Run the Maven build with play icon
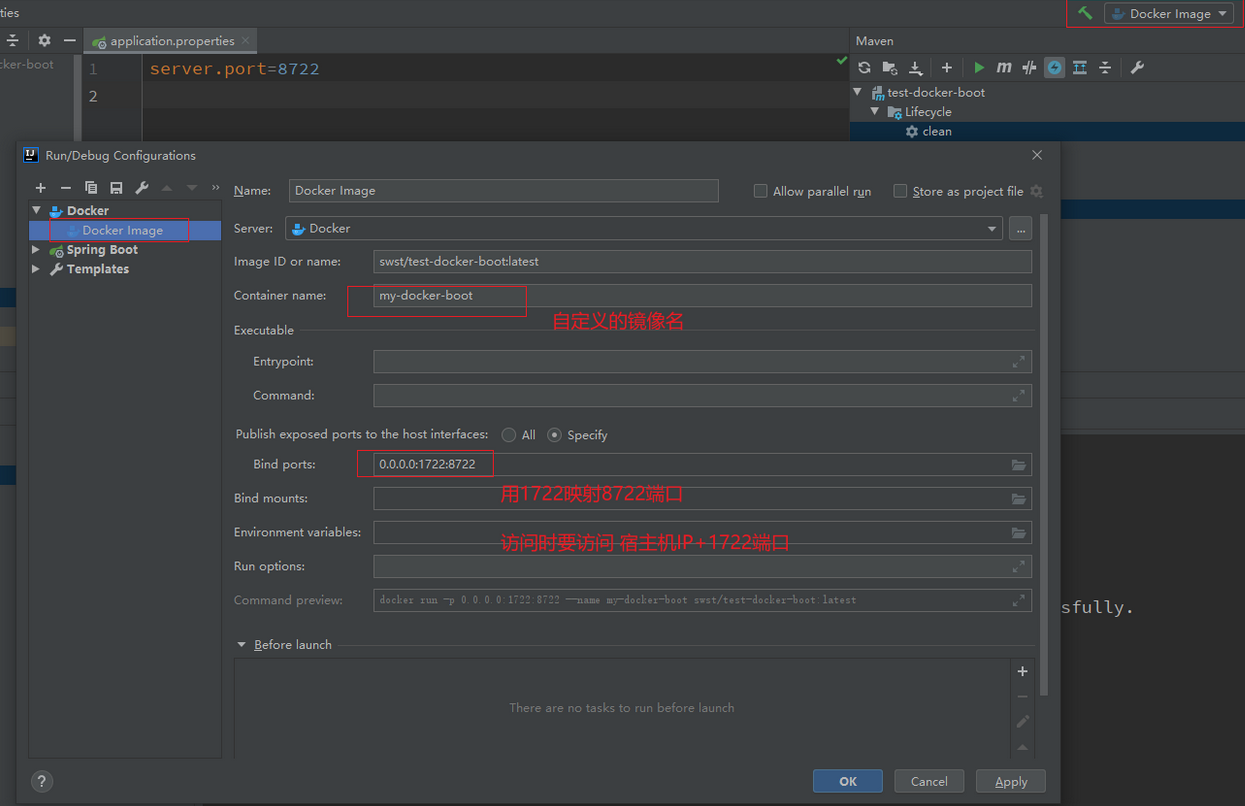This screenshot has width=1245, height=806. (x=979, y=67)
